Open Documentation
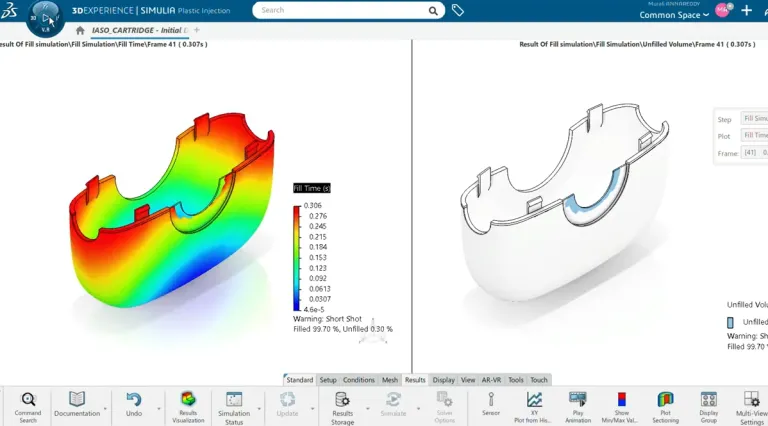This screenshot has height=426, width=768. [77, 404]
